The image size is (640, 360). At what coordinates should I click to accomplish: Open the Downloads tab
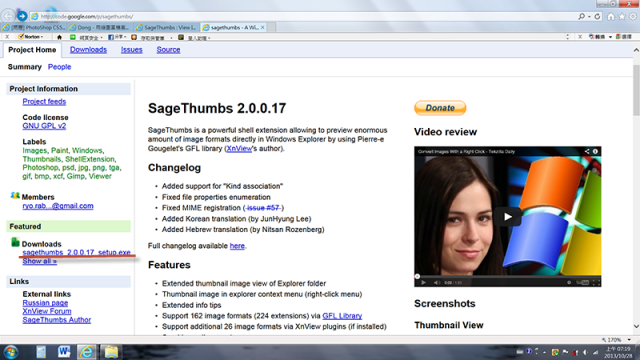pyautogui.click(x=88, y=50)
